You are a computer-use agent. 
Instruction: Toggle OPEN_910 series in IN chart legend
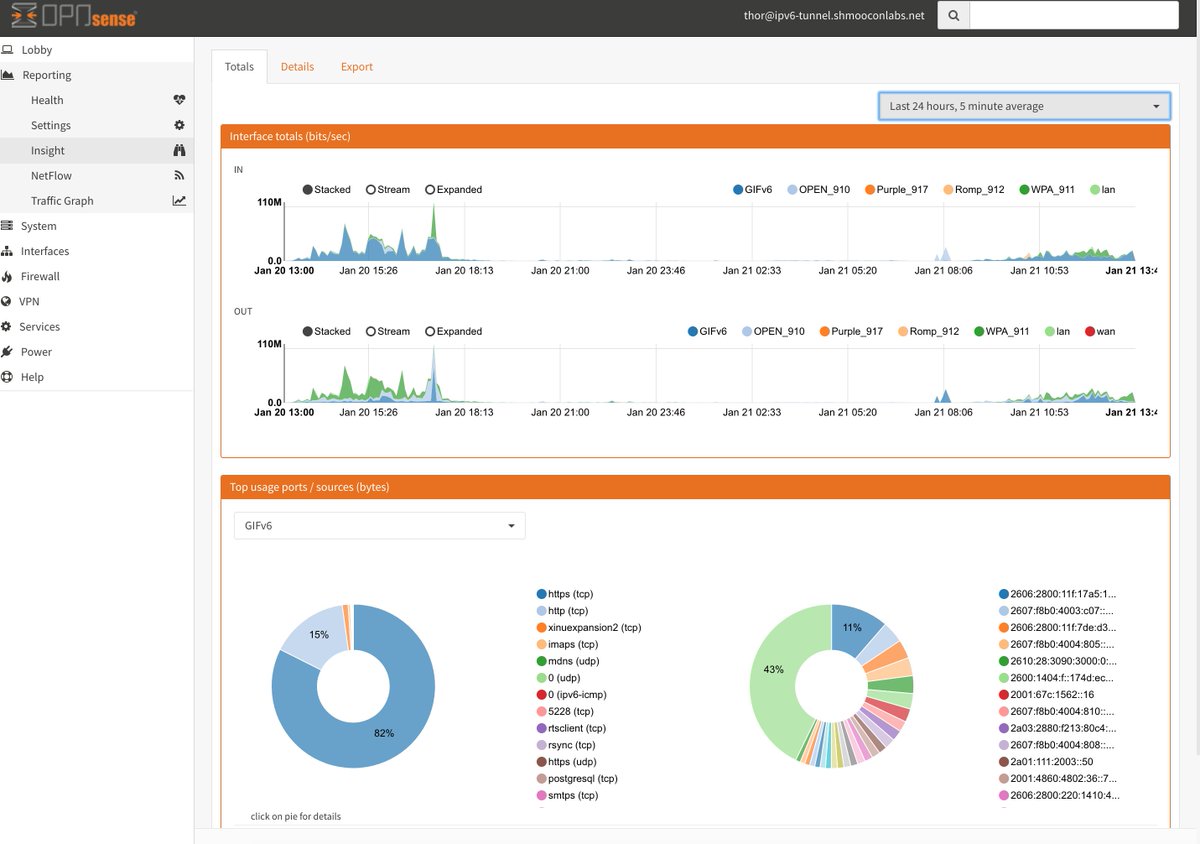click(818, 189)
